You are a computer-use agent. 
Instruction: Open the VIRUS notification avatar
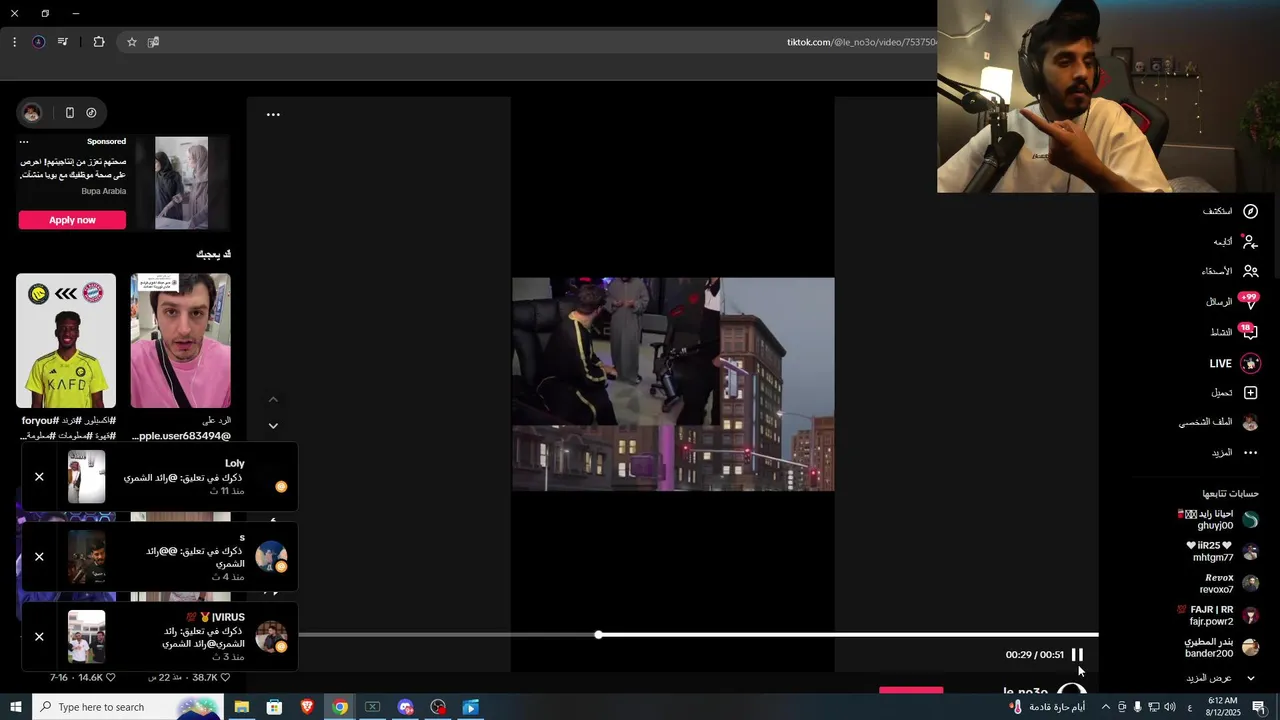[x=271, y=637]
